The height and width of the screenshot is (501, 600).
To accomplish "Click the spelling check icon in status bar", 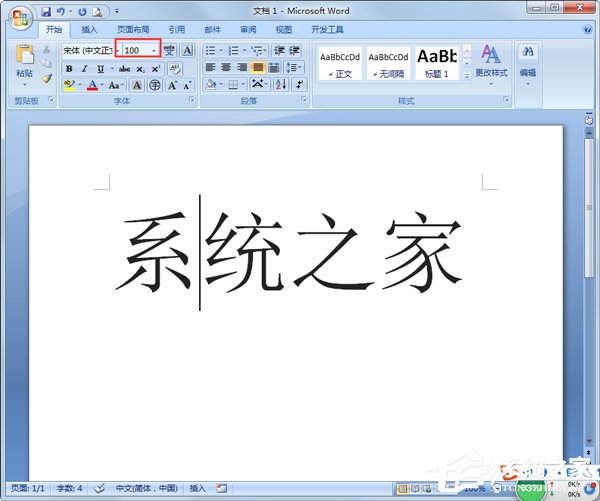I will click(x=100, y=489).
